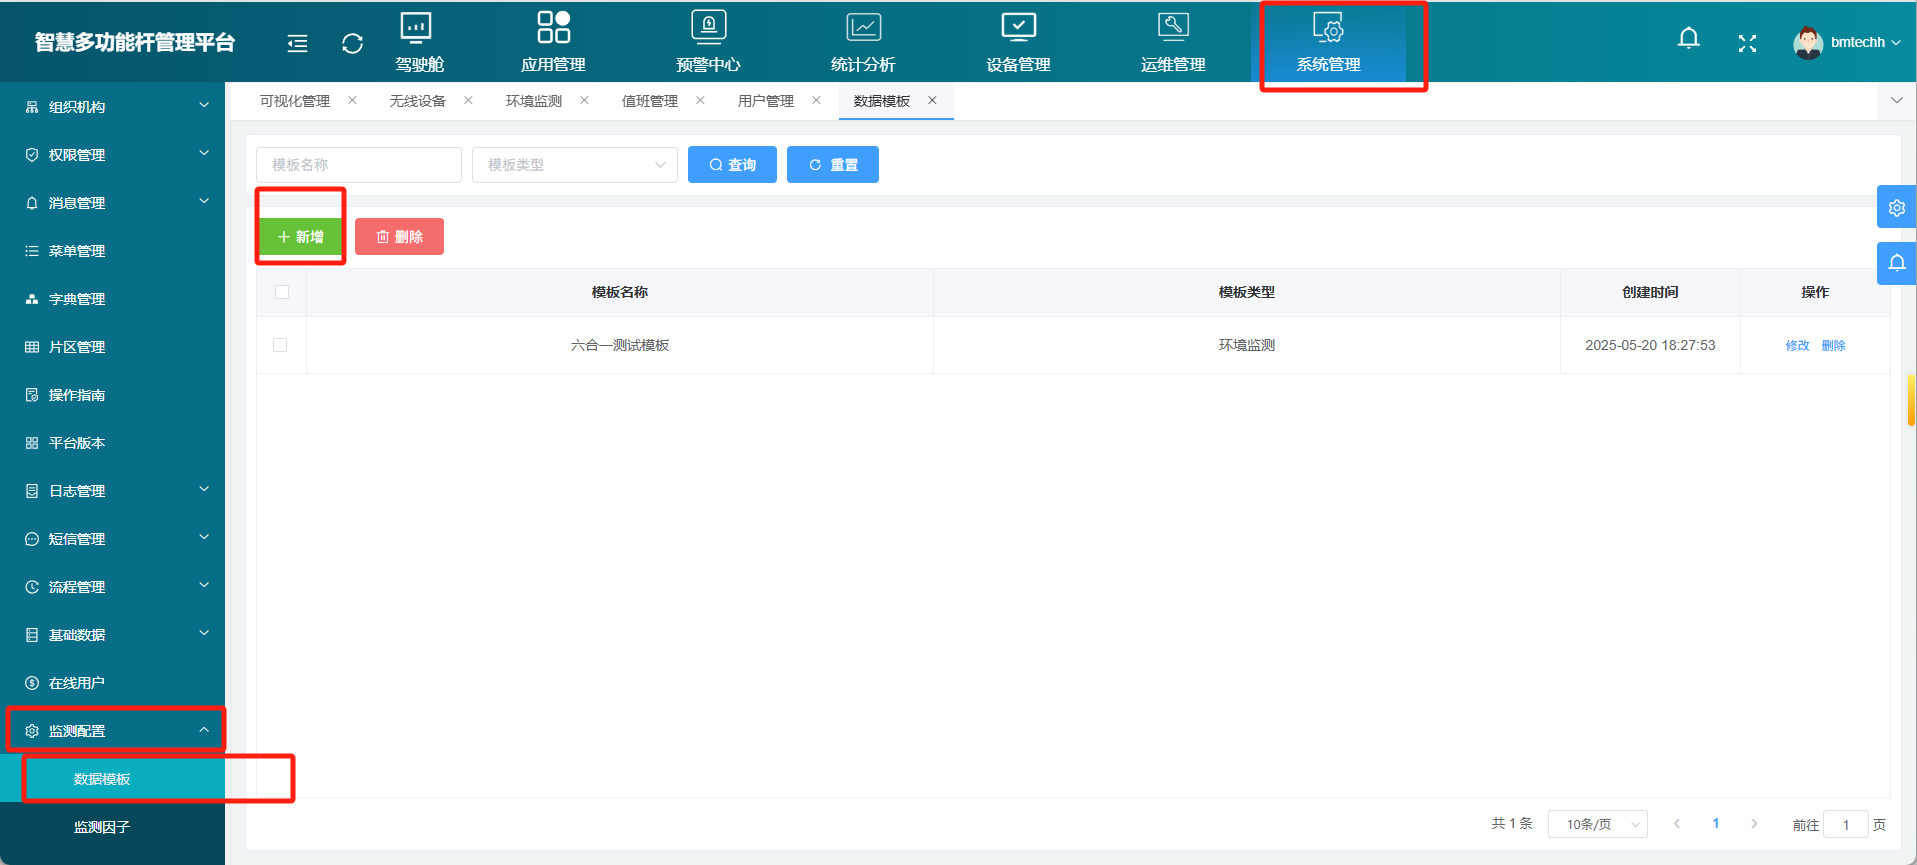1917x865 pixels.
Task: Select 监测因子 in the sidebar
Action: (x=102, y=827)
